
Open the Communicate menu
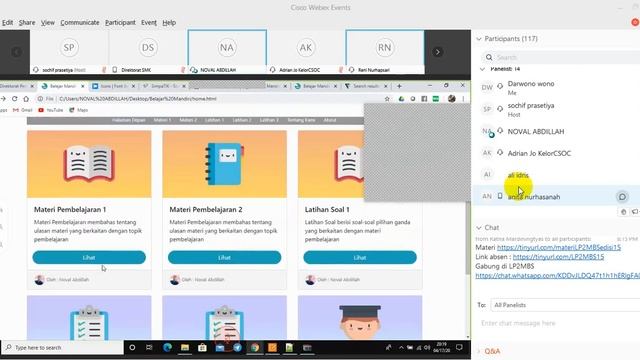pyautogui.click(x=80, y=22)
